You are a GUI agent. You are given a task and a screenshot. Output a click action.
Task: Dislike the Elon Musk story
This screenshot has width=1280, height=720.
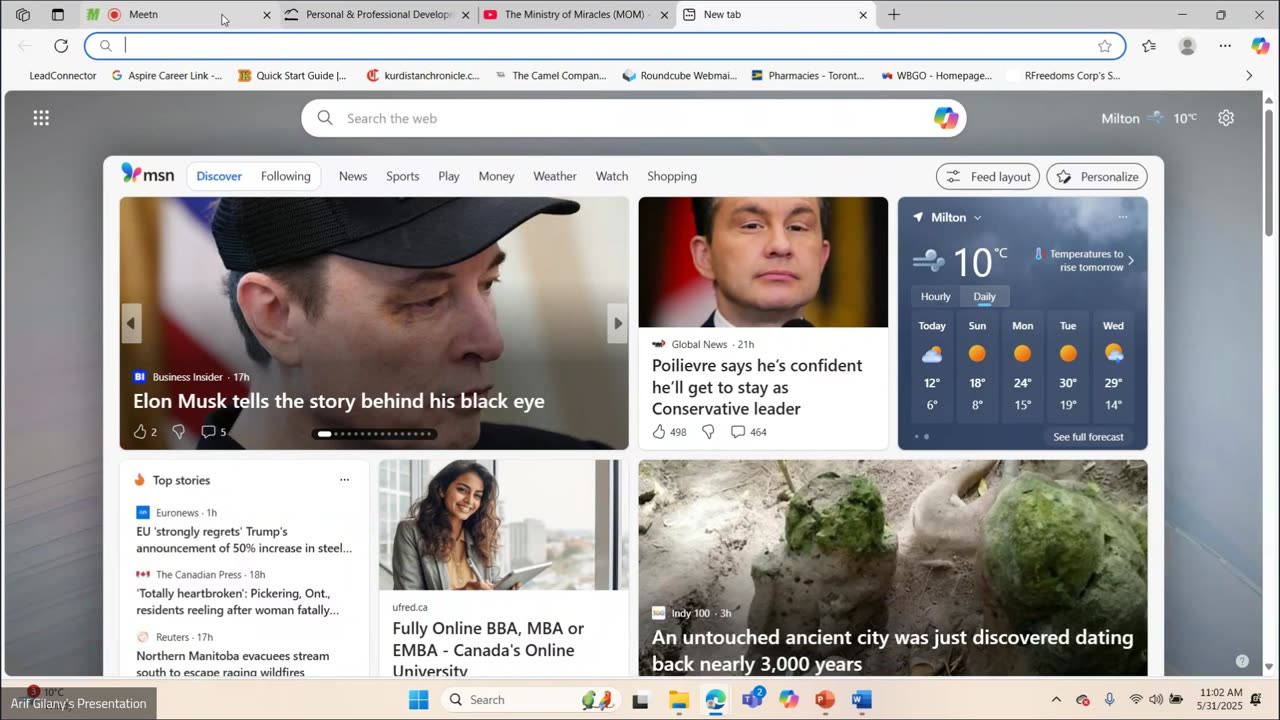pos(178,432)
